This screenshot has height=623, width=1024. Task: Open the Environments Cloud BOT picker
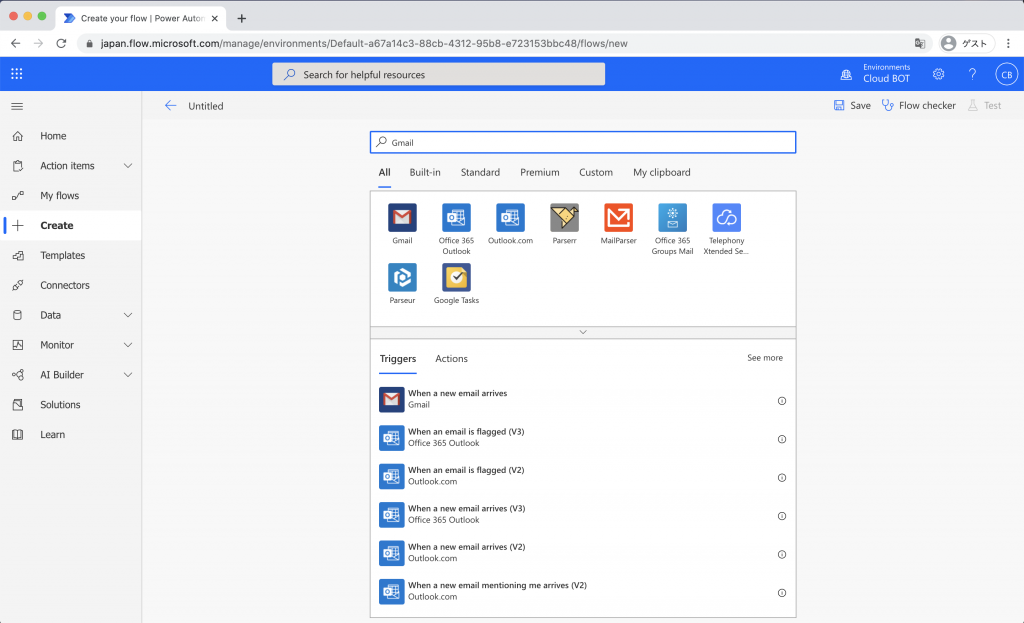coord(875,73)
